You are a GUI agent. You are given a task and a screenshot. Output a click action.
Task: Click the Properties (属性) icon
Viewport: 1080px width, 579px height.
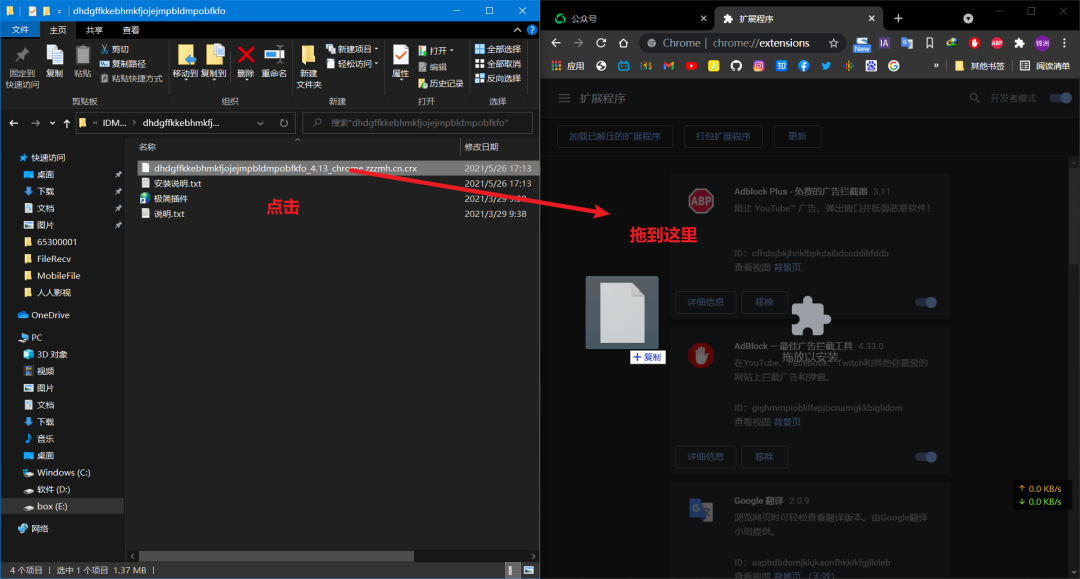[400, 55]
